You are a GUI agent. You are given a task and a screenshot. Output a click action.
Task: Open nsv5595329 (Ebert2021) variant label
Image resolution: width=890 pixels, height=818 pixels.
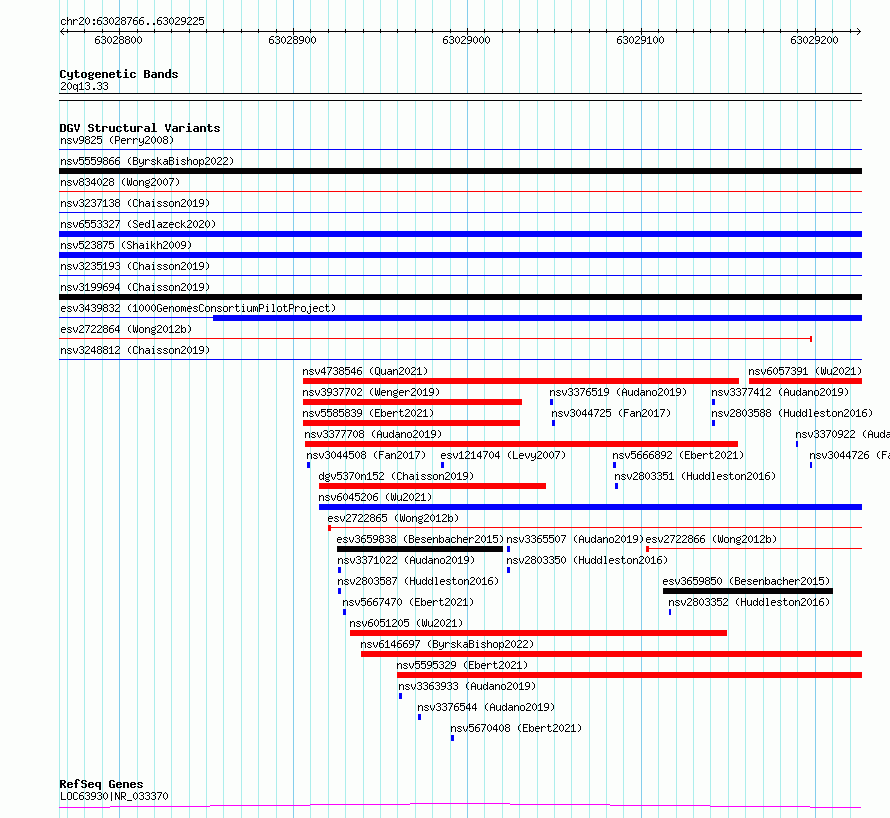[x=462, y=665]
